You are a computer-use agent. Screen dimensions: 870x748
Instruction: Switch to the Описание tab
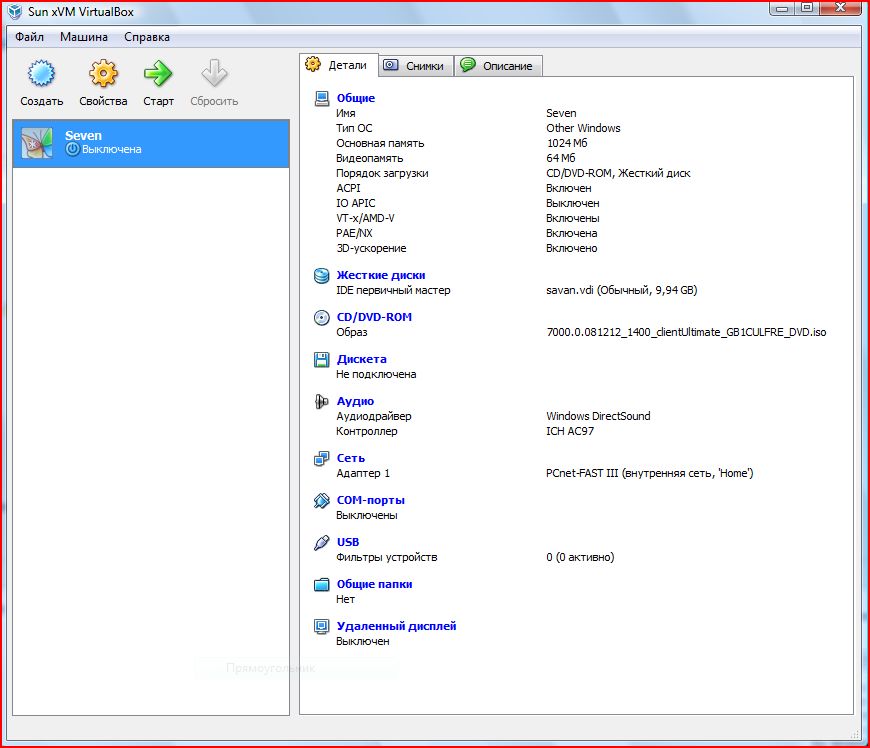click(498, 65)
